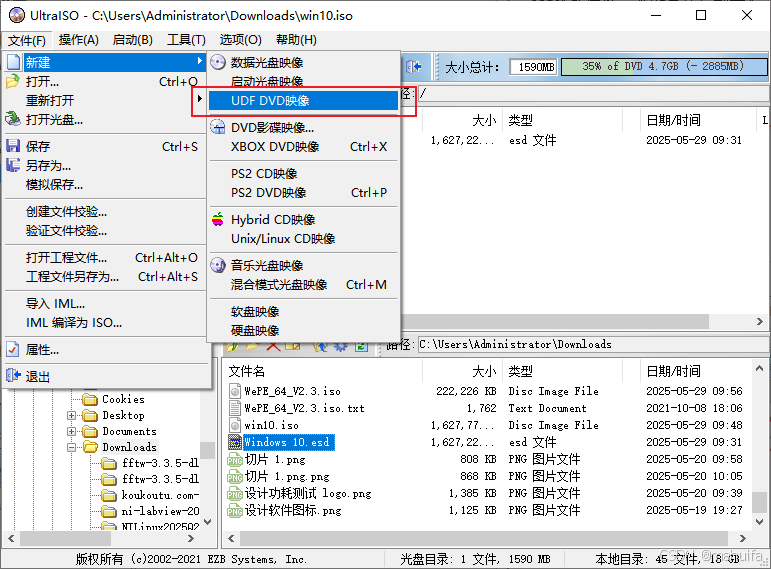Click the floppy disk icon next to 保存

click(13, 146)
